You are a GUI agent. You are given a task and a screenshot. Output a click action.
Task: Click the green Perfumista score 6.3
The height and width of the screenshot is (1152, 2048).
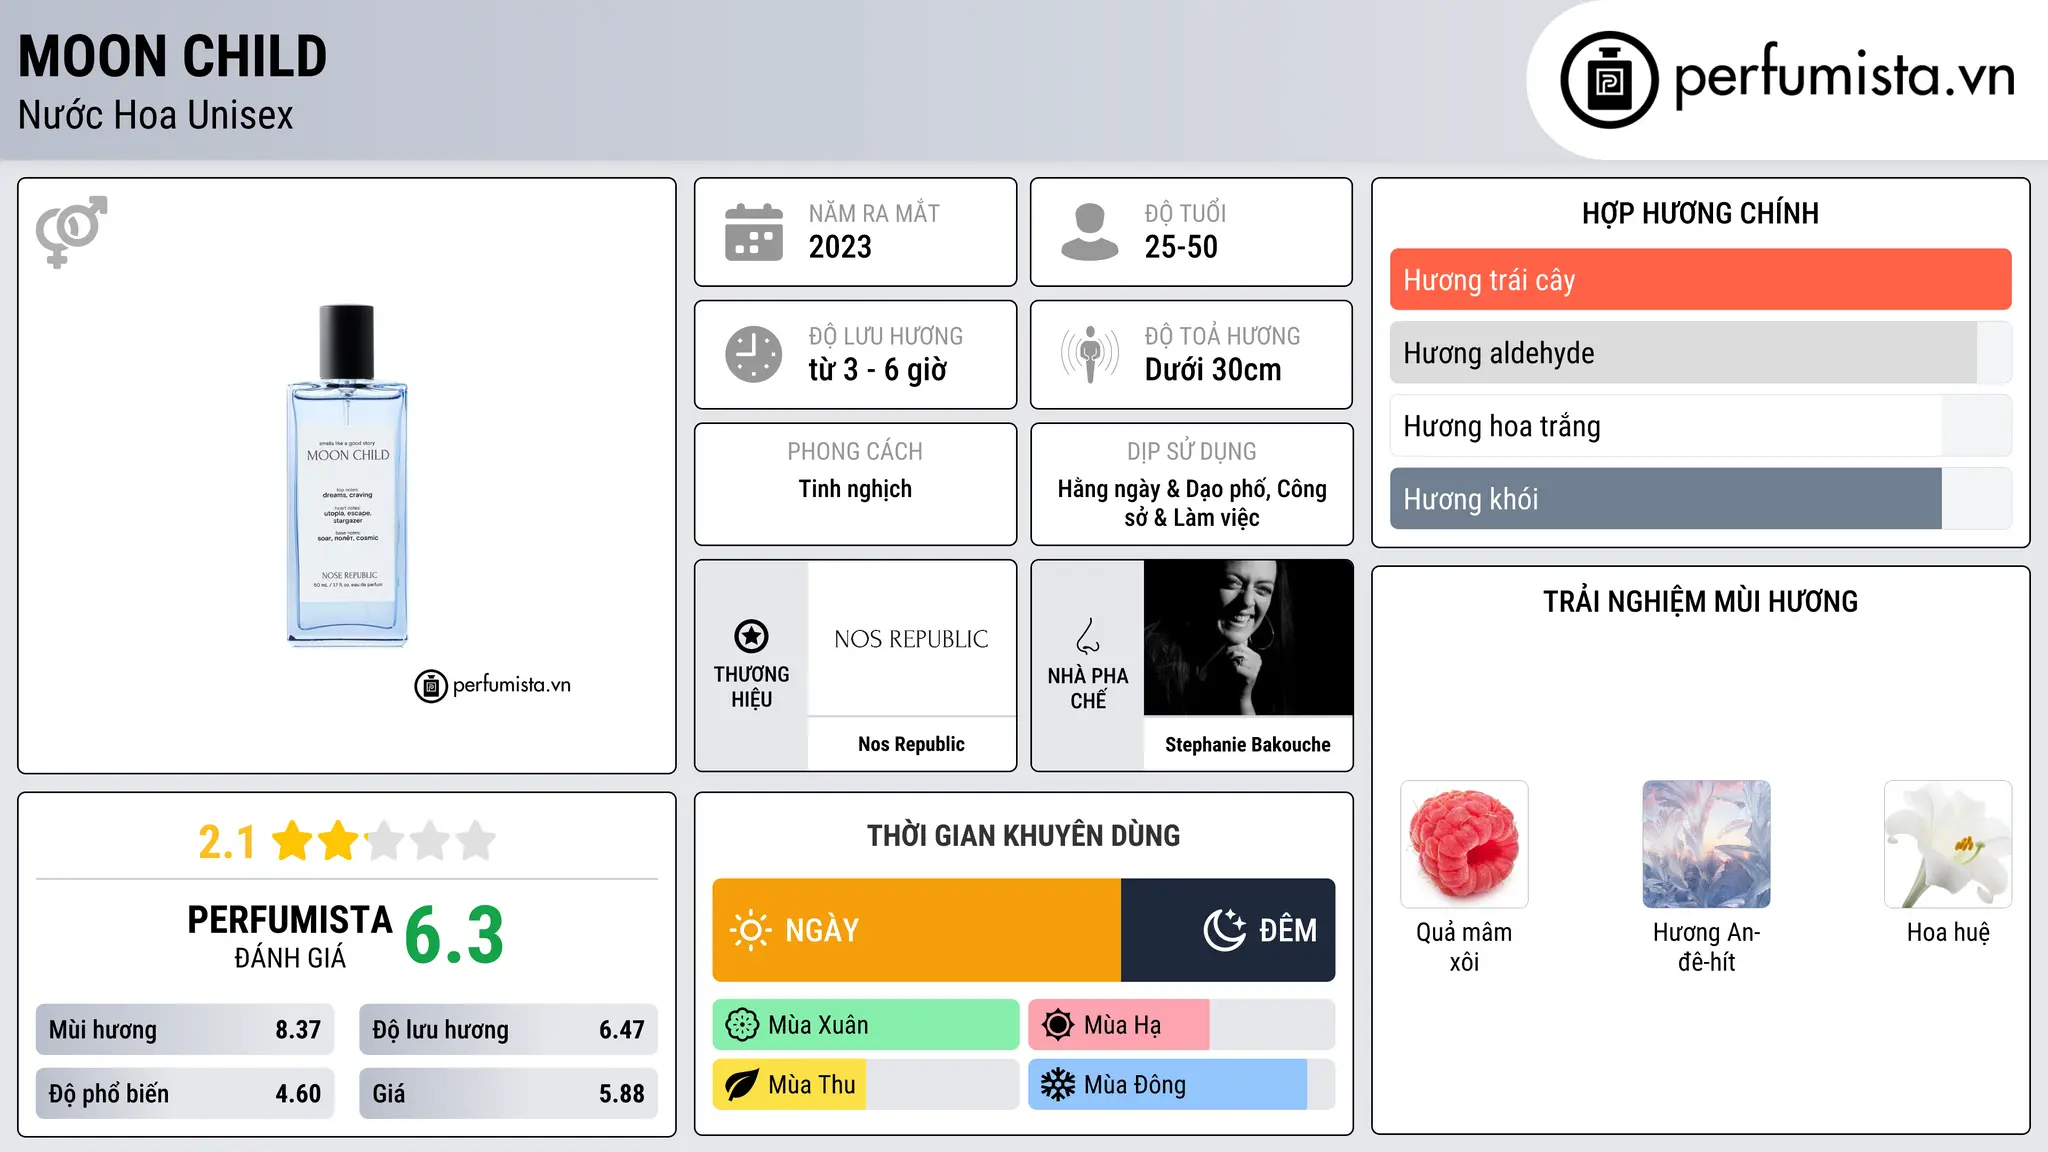(x=454, y=936)
